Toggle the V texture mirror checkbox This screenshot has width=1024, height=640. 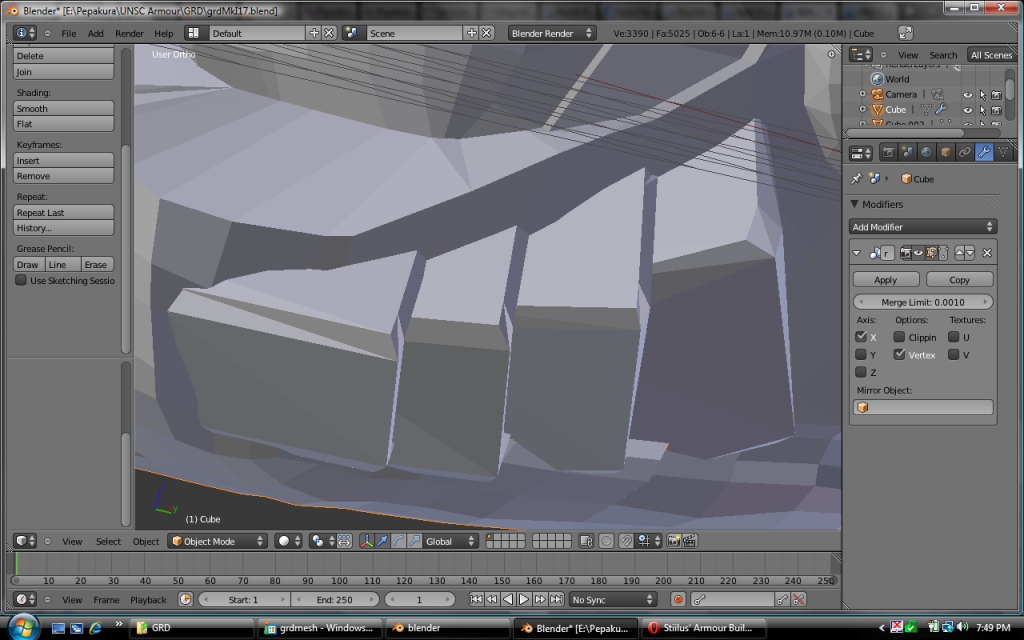tap(953, 355)
